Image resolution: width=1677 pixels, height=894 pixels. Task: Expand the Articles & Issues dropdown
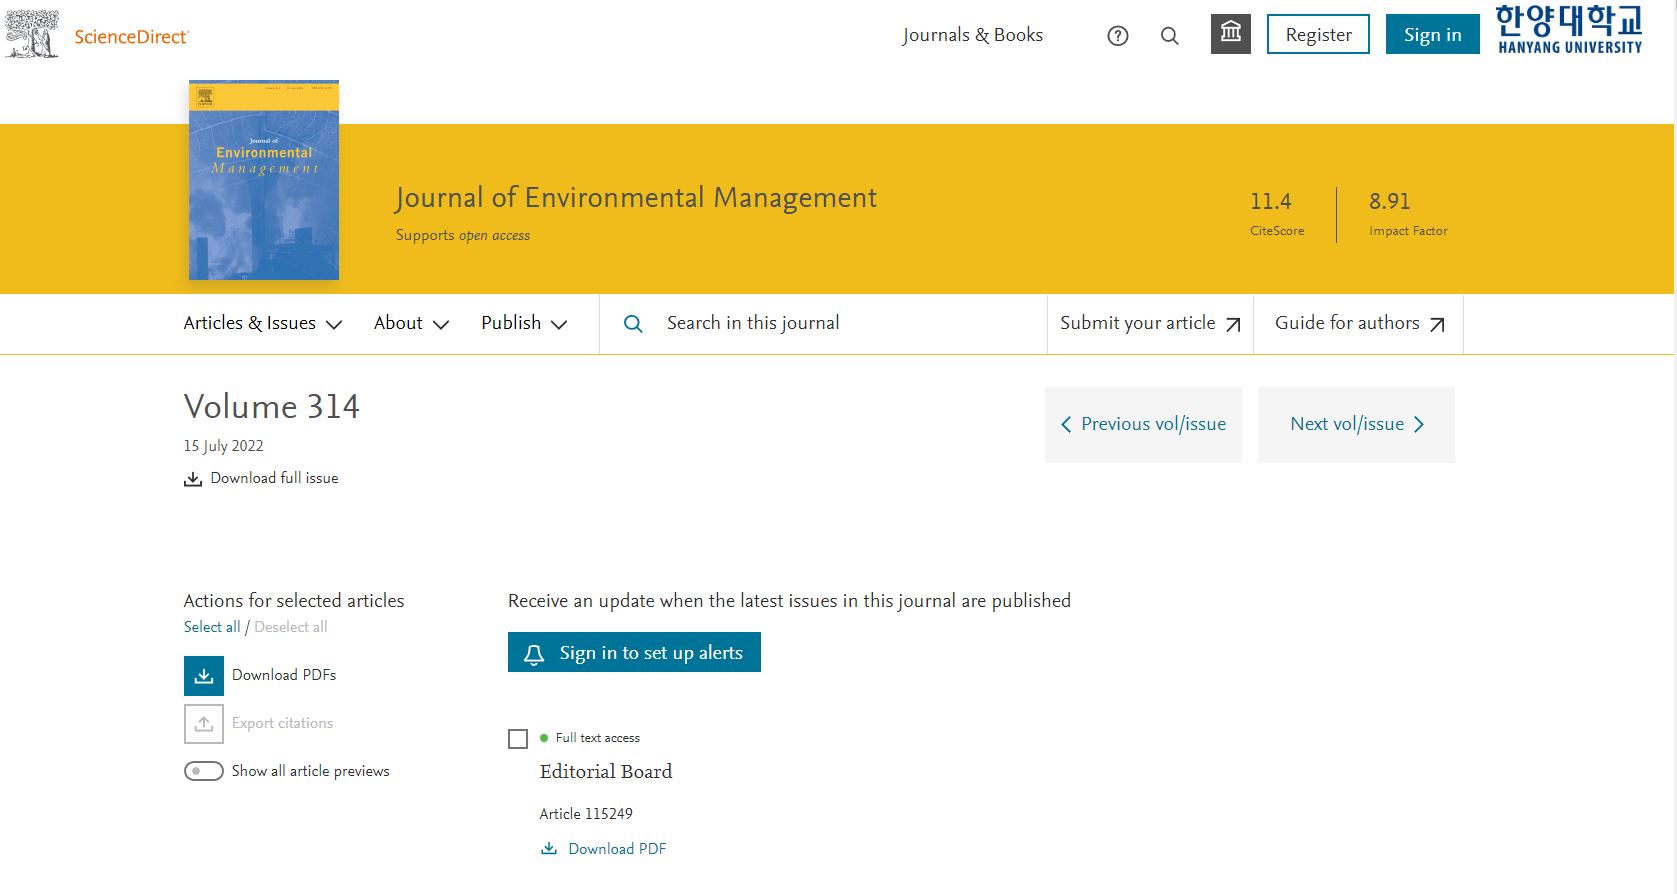pos(262,324)
